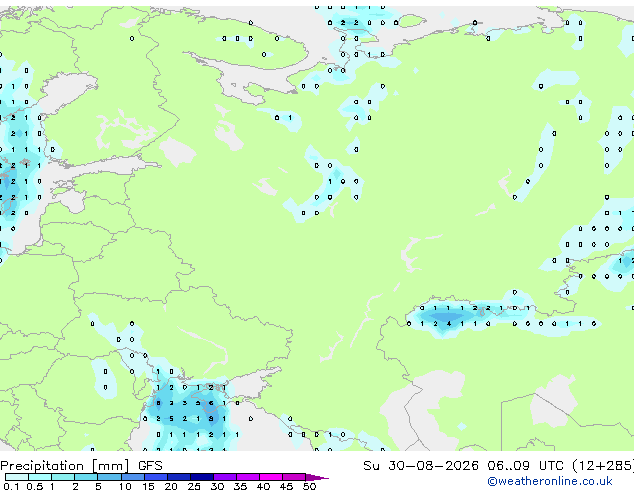
Task: Select the 20–25 mm dark blue swatch
Action: (x=178, y=477)
